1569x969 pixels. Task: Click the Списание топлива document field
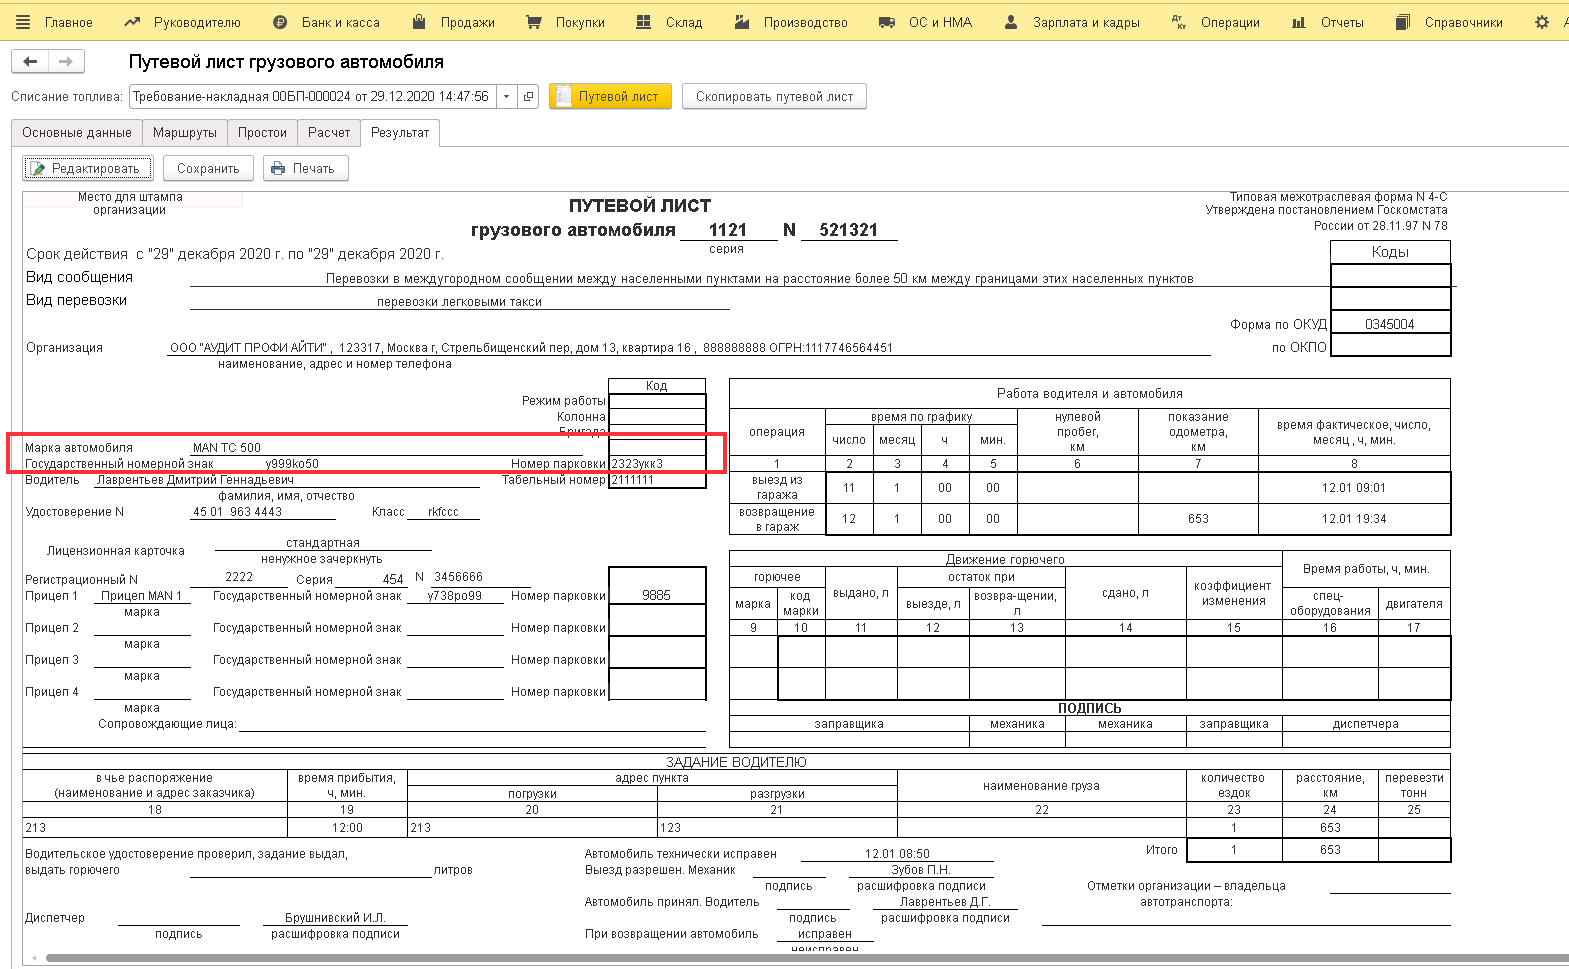312,97
